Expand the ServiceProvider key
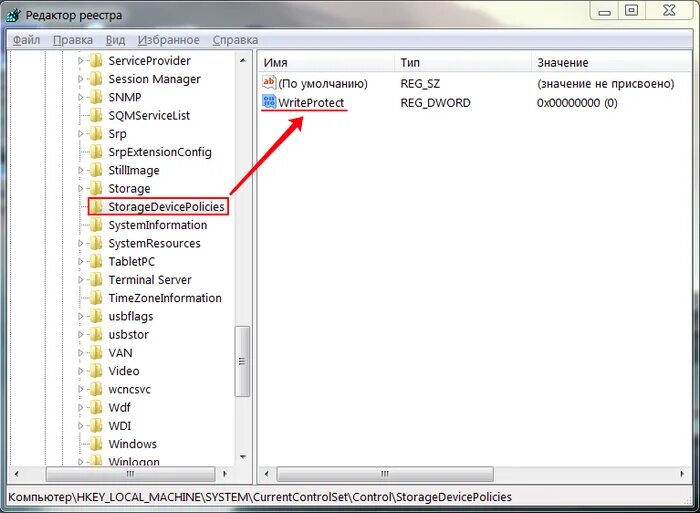 pos(80,60)
